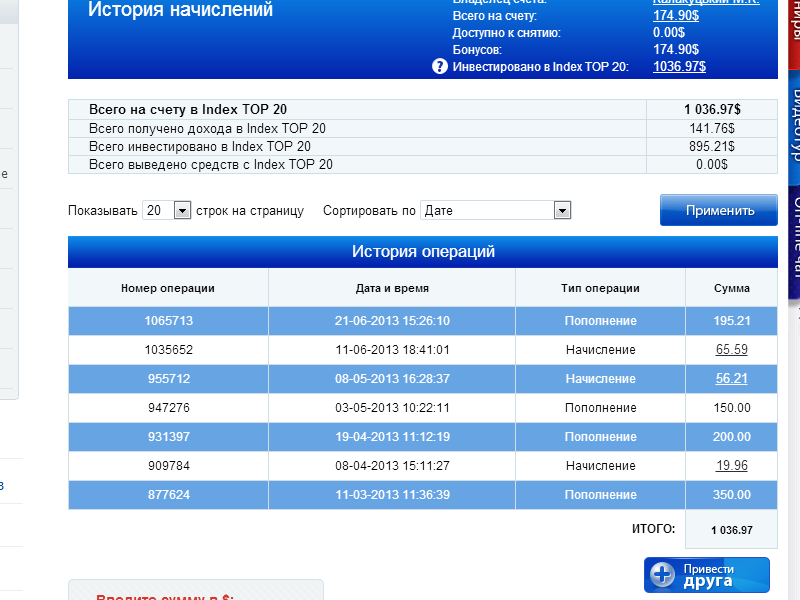Click the Всего выведено средств row label

pos(211,165)
